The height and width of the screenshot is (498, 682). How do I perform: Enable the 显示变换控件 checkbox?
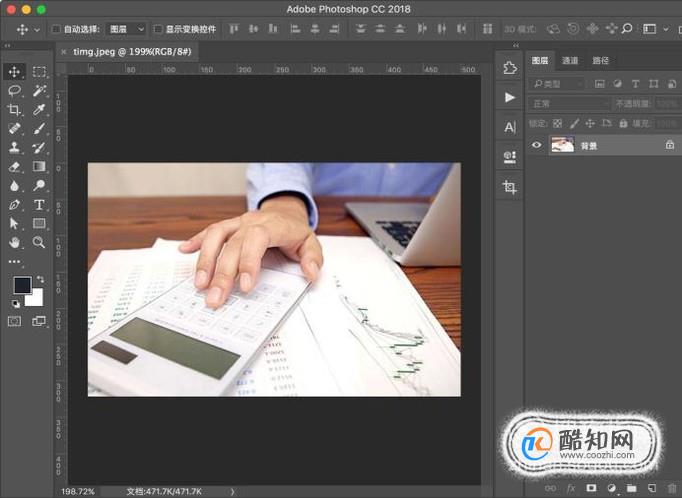coord(158,29)
